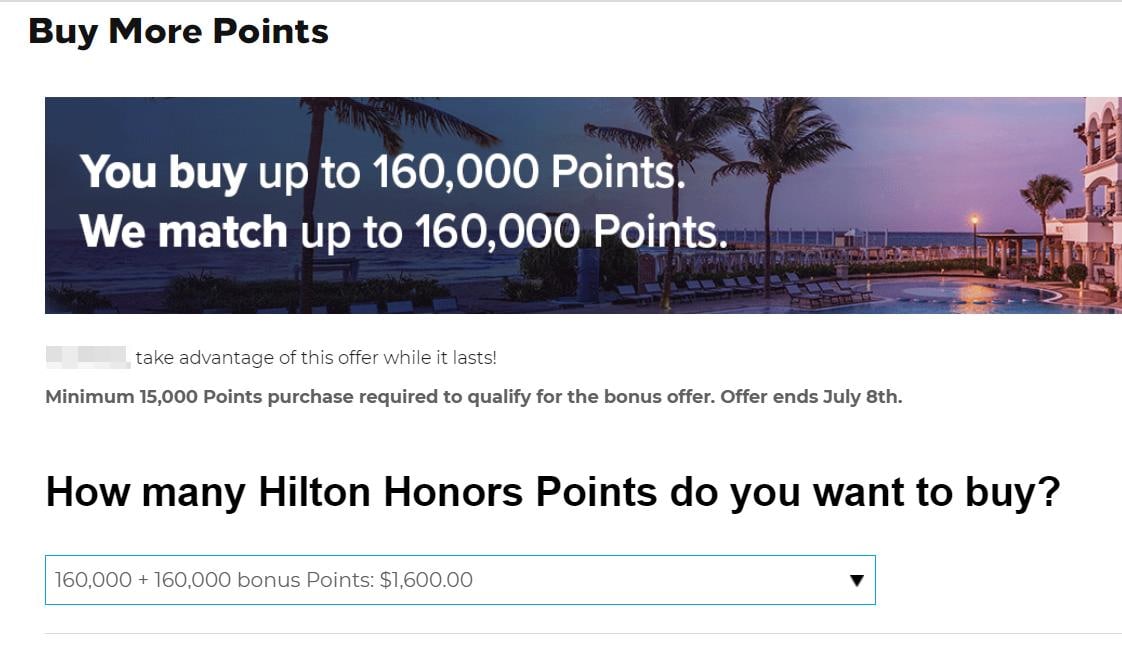
Task: Click the black dropdown arrow triangle
Action: point(856,580)
